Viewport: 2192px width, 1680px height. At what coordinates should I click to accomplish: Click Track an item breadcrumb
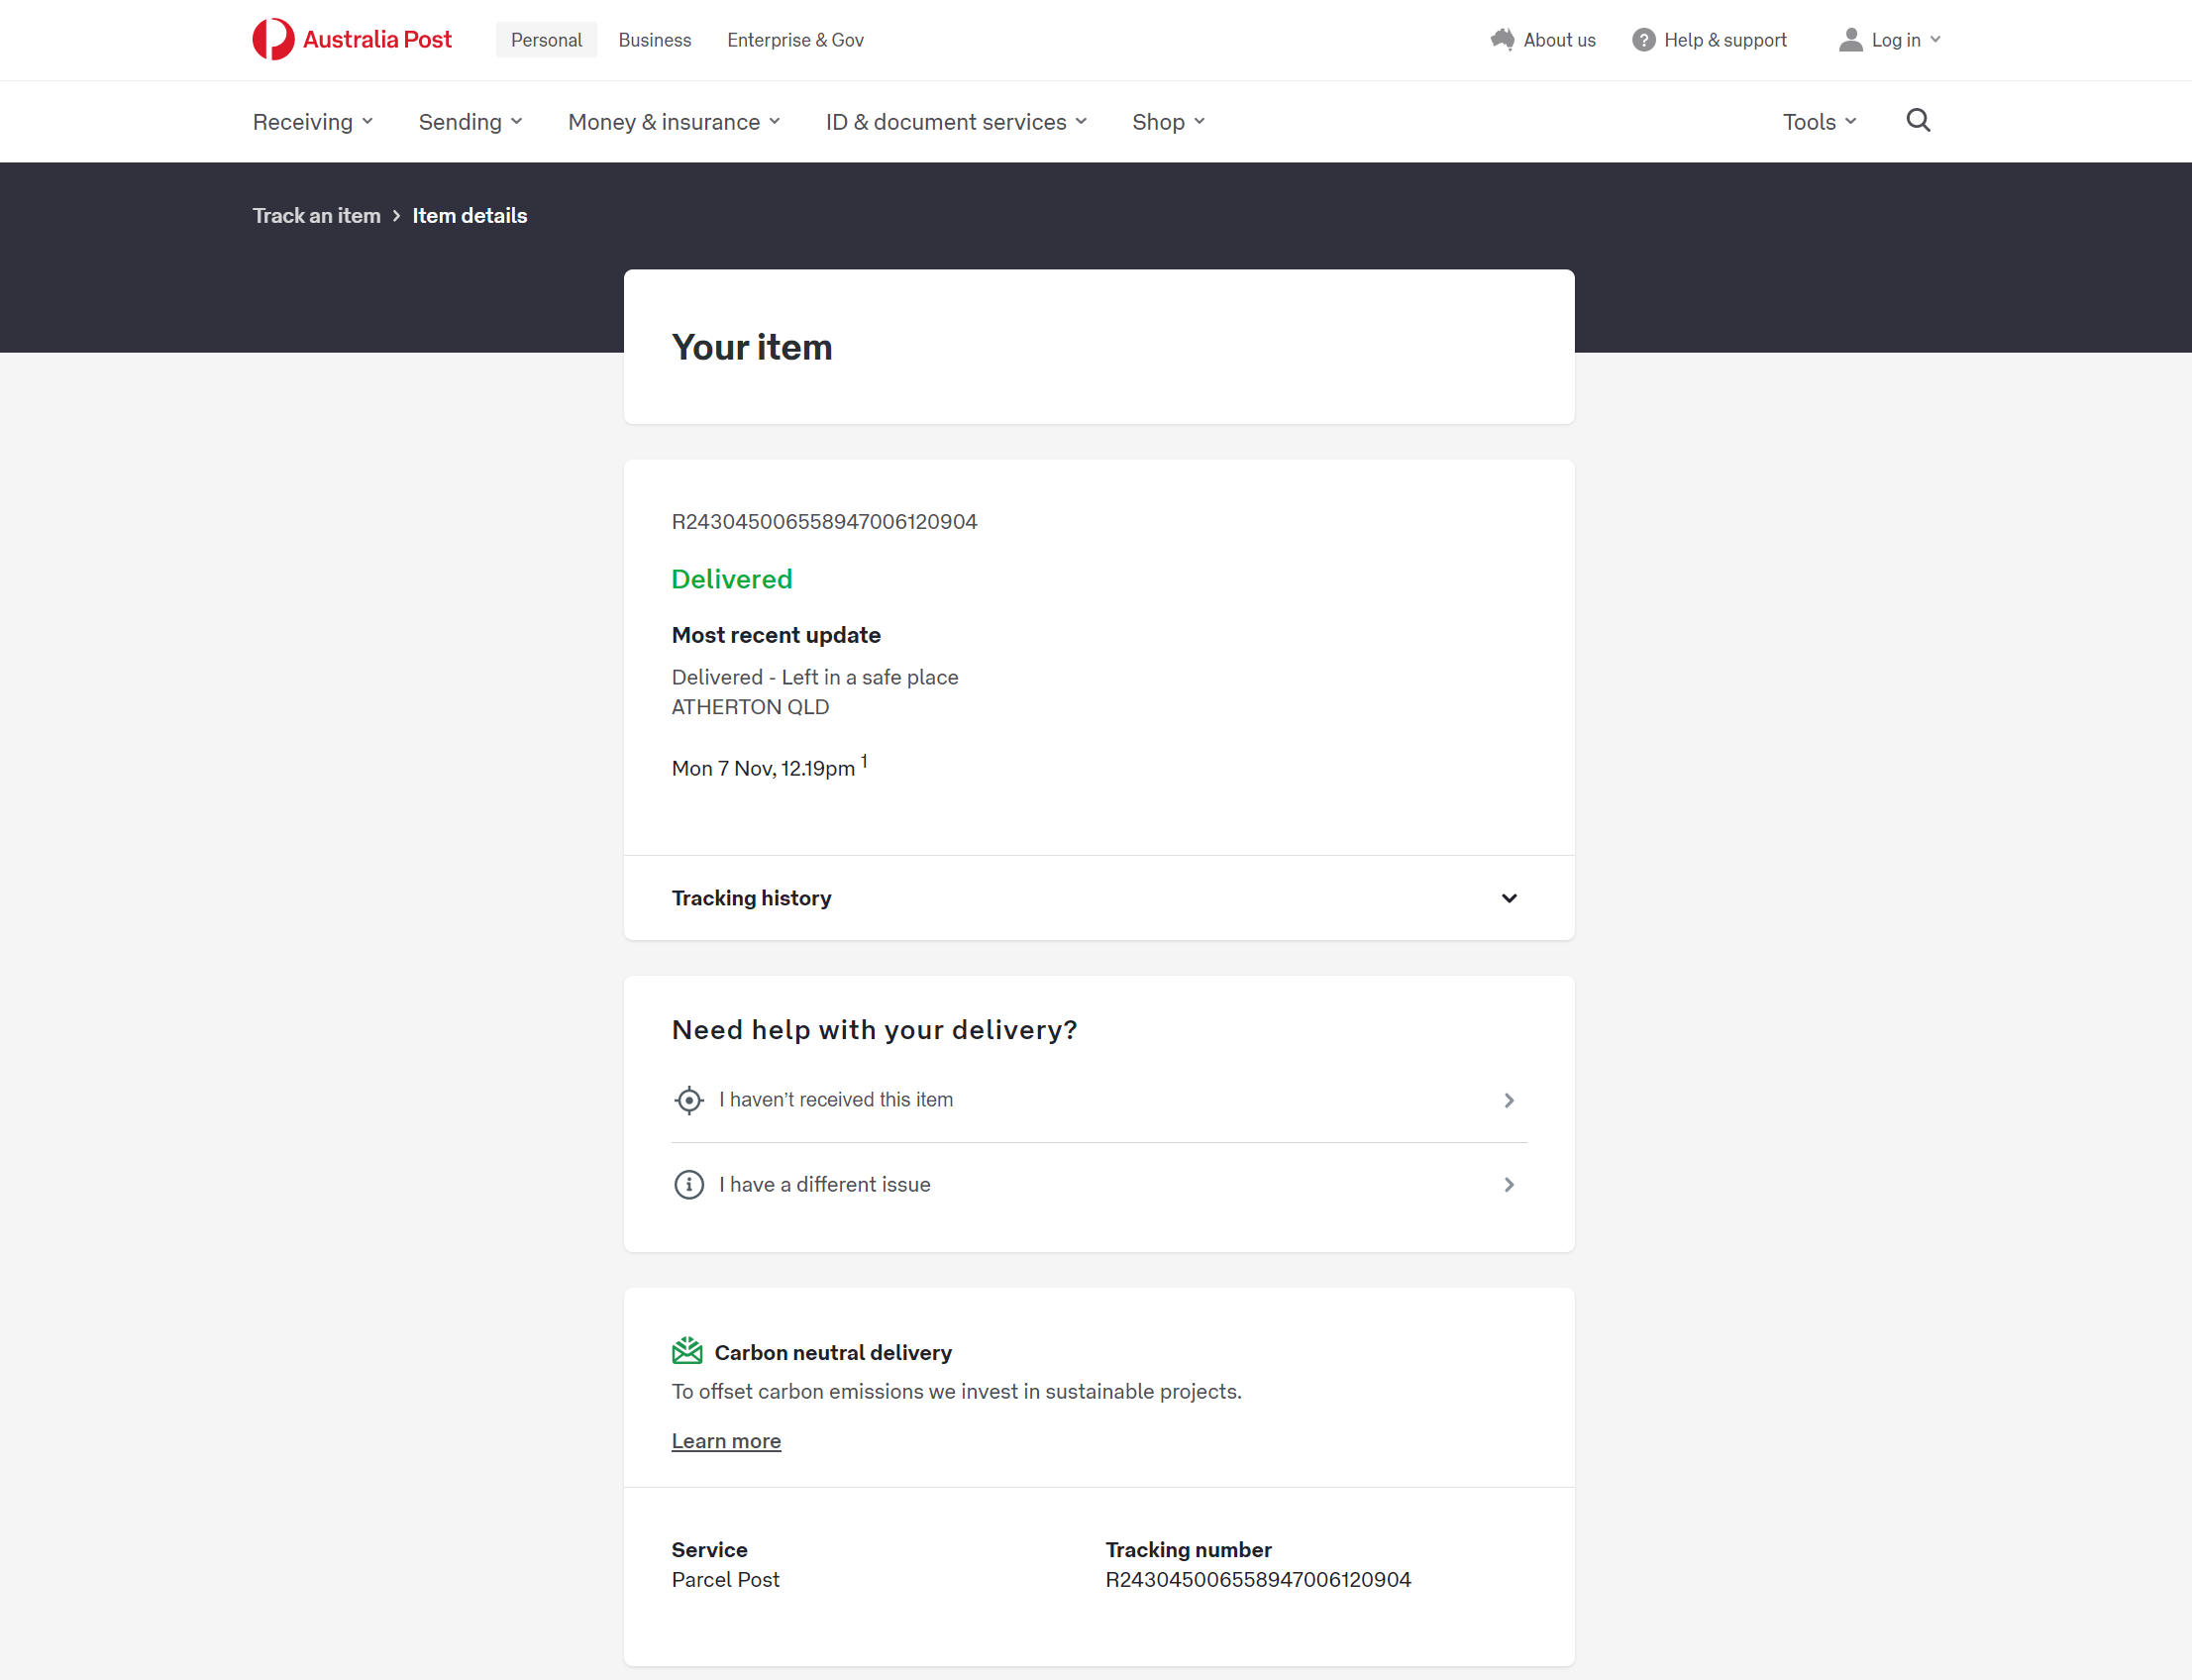[x=316, y=216]
